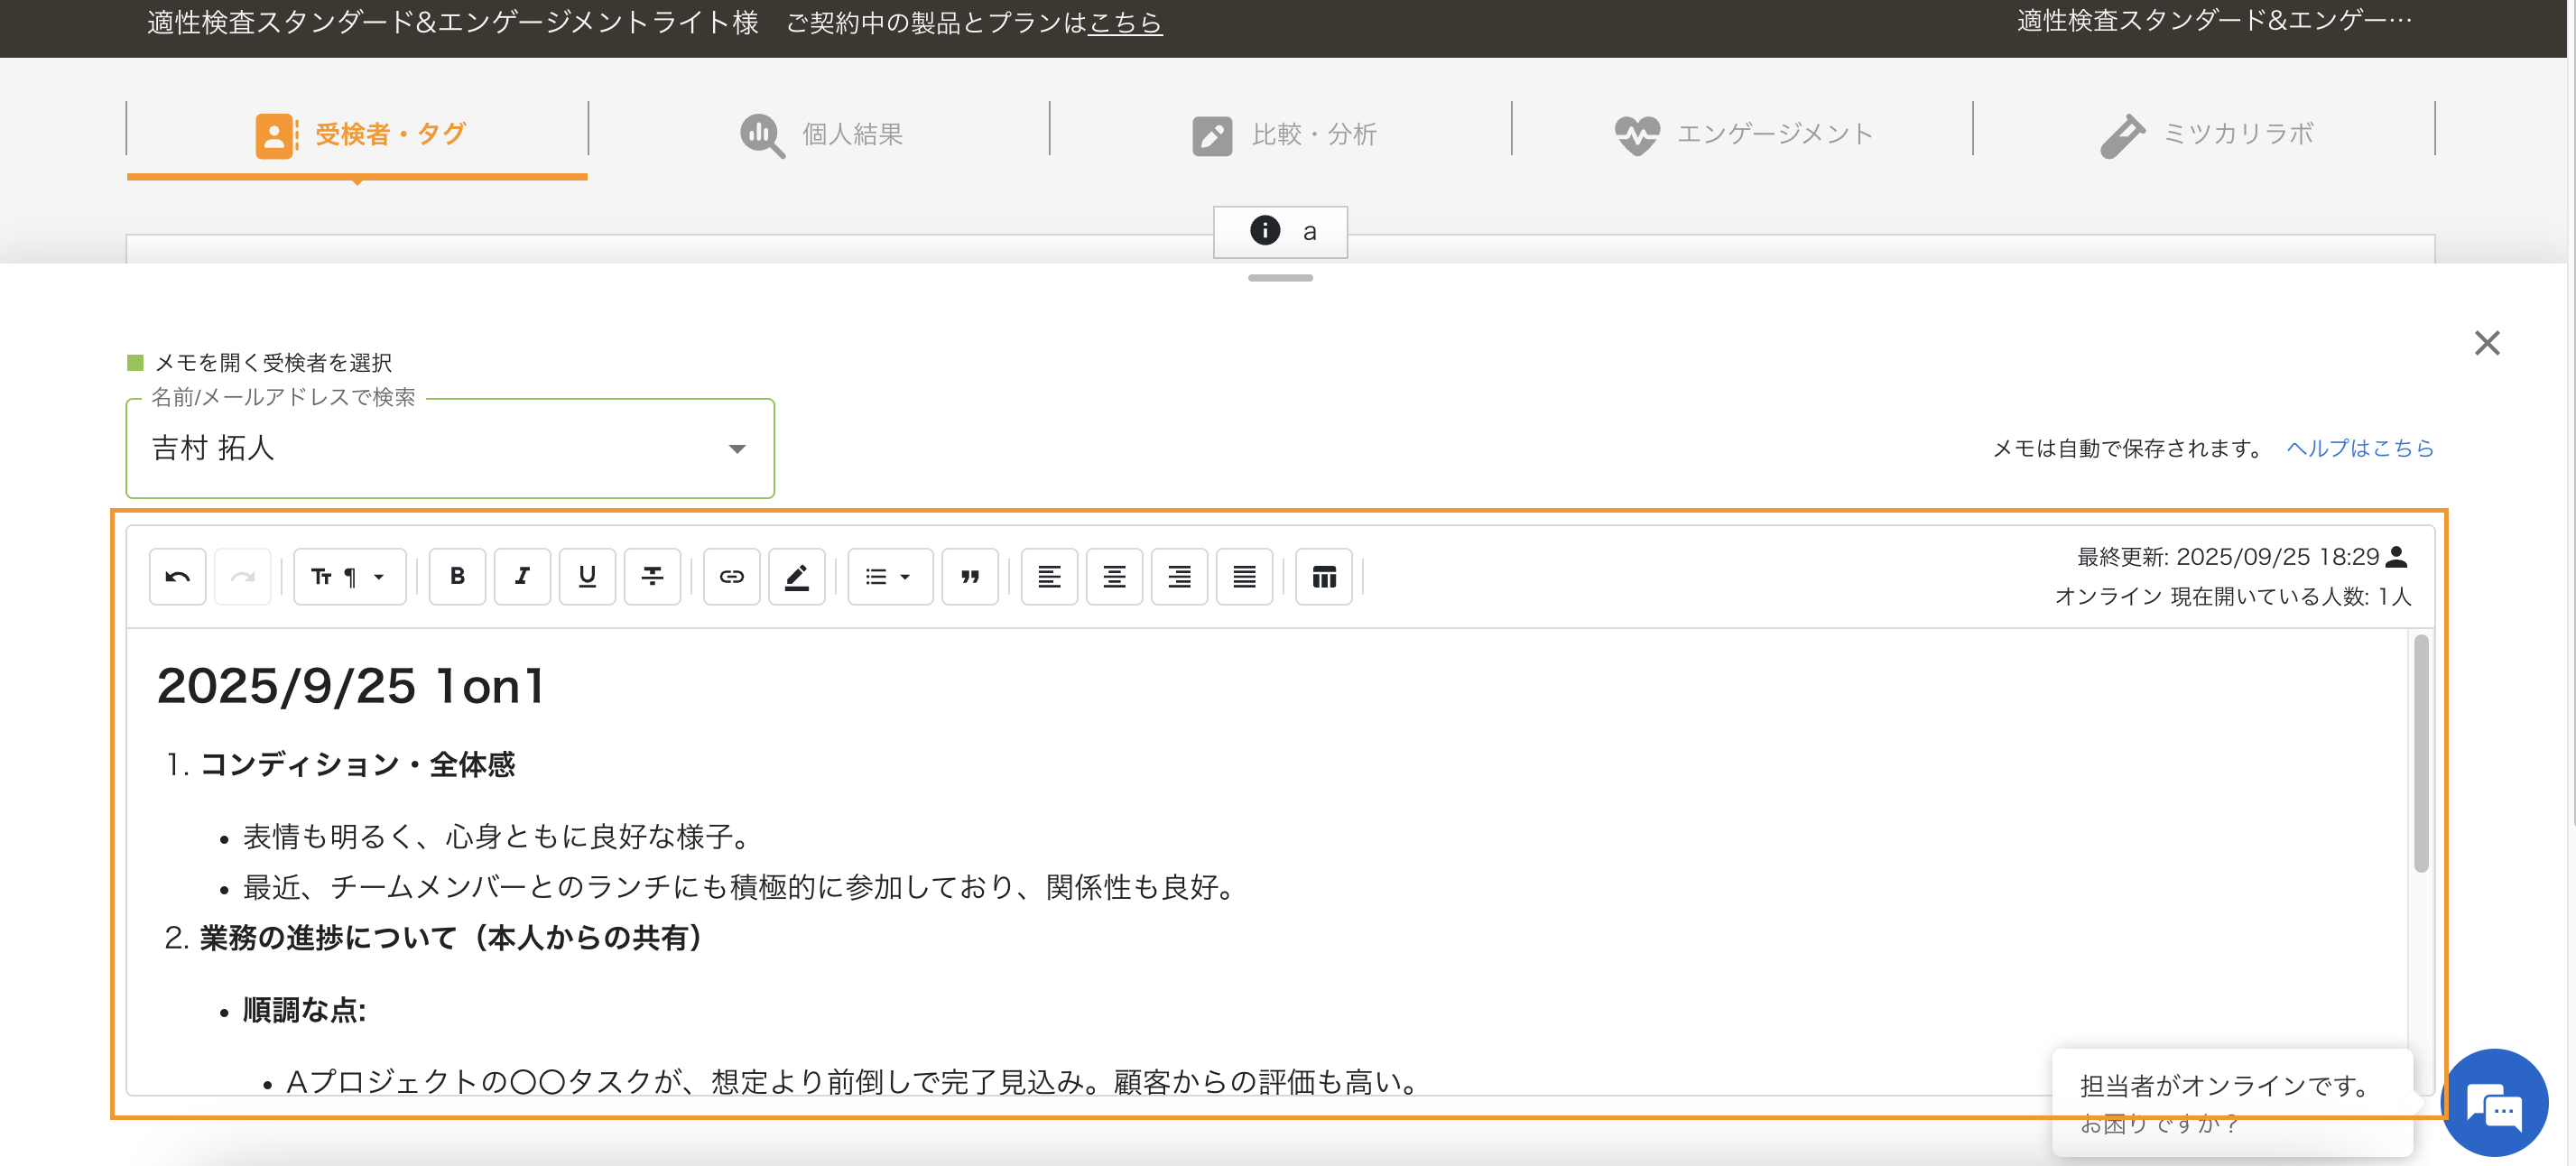Click the ヘルプはこちら link

[2359, 449]
